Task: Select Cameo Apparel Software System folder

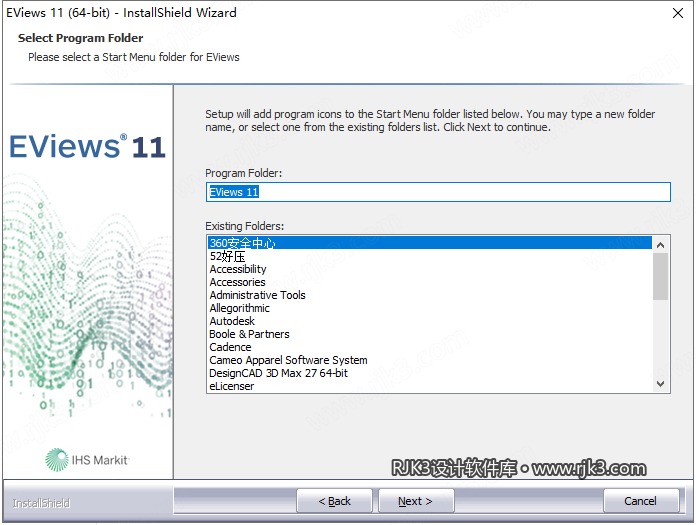Action: [x=430, y=360]
